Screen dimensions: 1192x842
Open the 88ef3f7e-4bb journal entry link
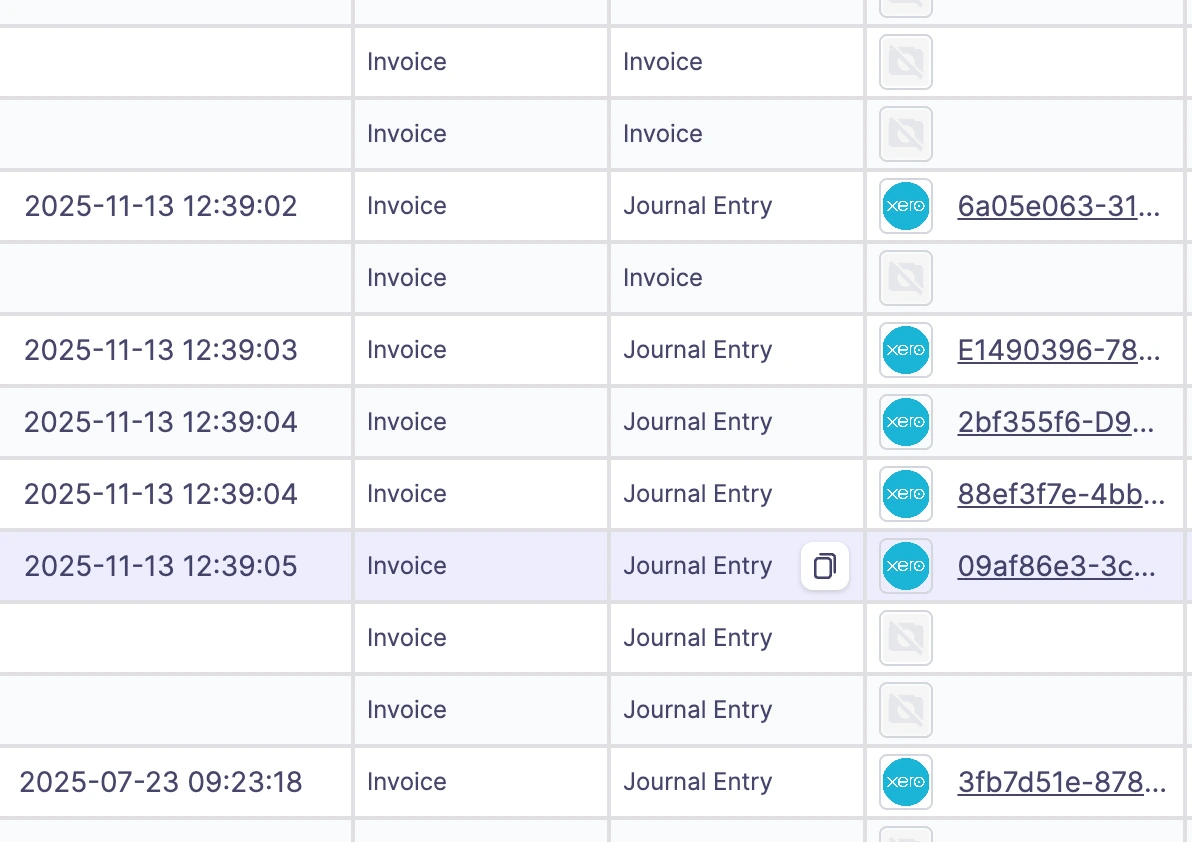[x=1062, y=494]
